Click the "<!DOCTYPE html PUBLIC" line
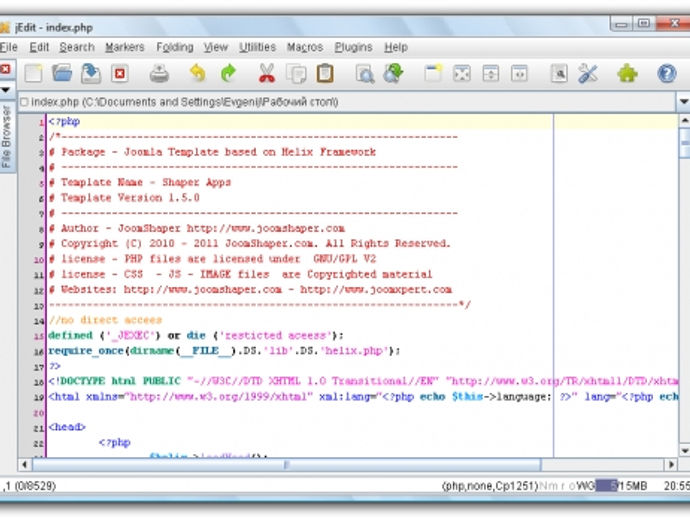This screenshot has height=518, width=690. 363,381
